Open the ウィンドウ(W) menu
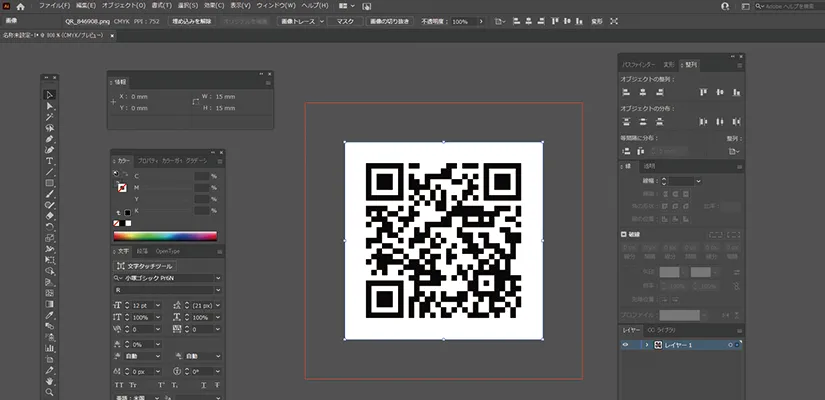825x400 pixels. point(276,6)
